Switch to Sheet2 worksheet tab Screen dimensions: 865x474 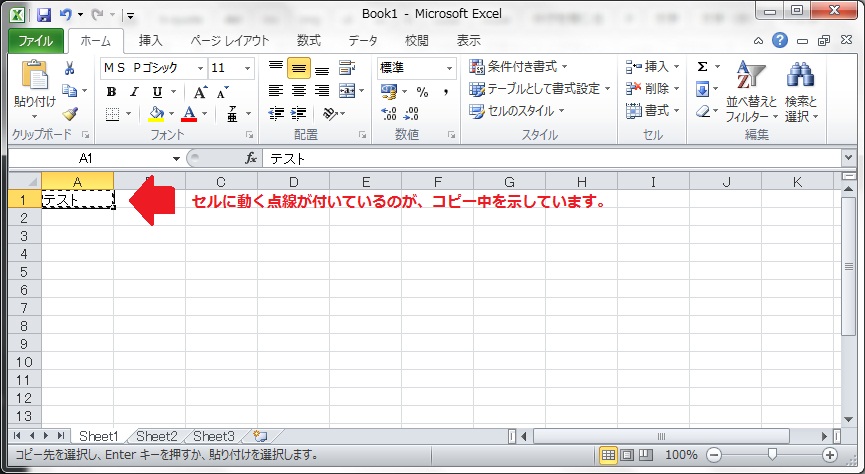click(157, 436)
